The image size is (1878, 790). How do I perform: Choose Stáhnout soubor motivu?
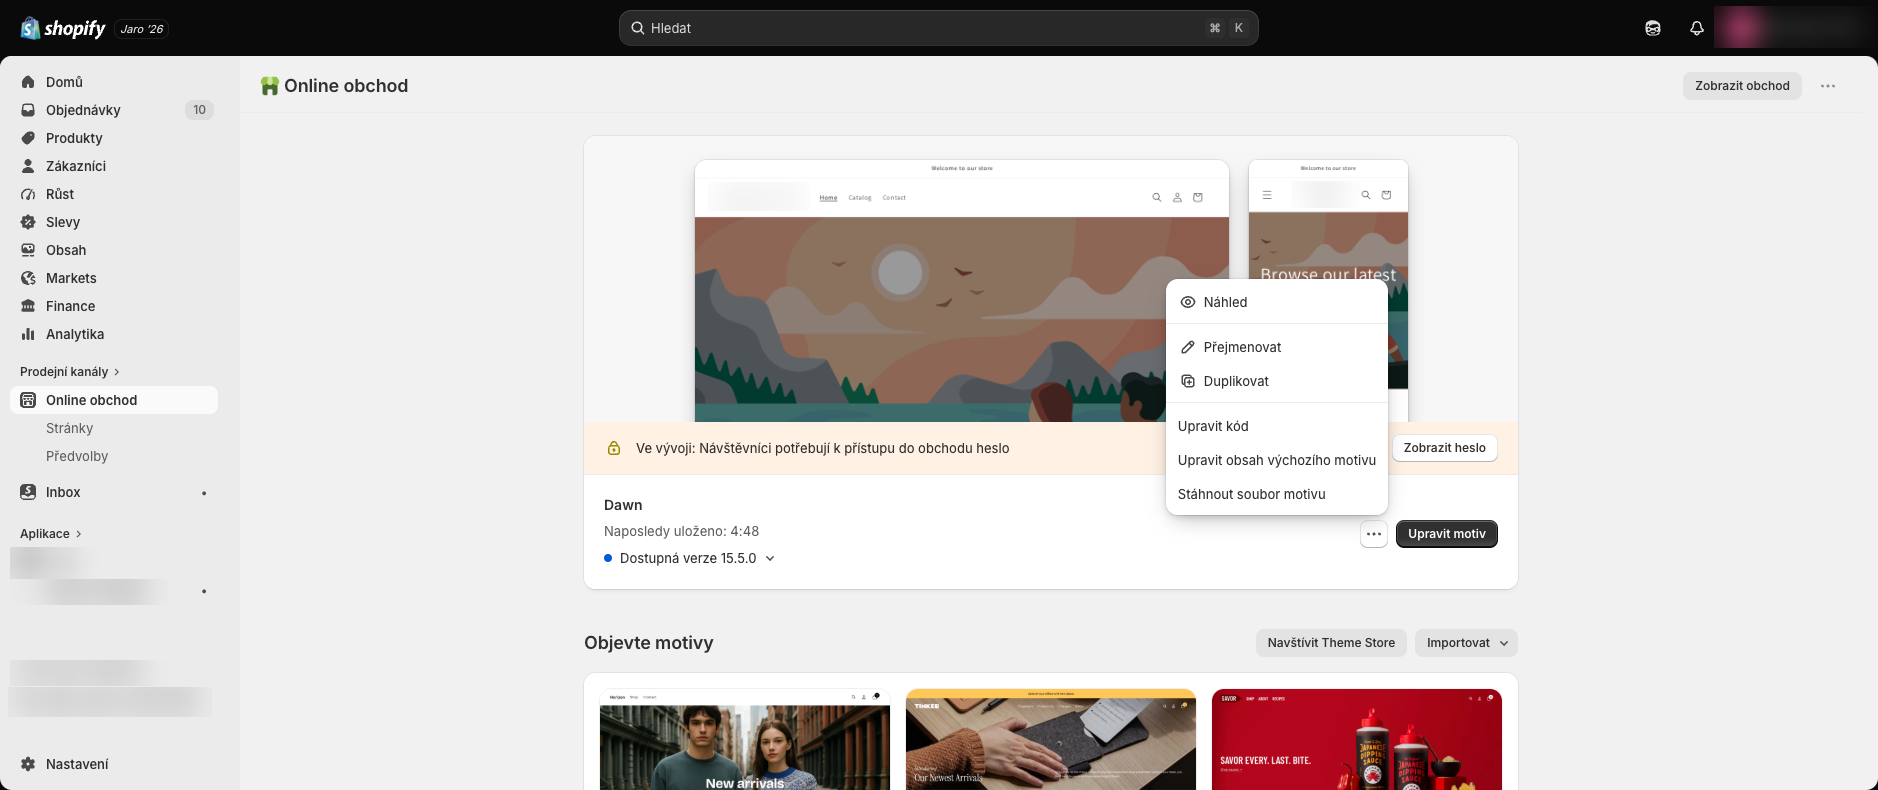1277,494
